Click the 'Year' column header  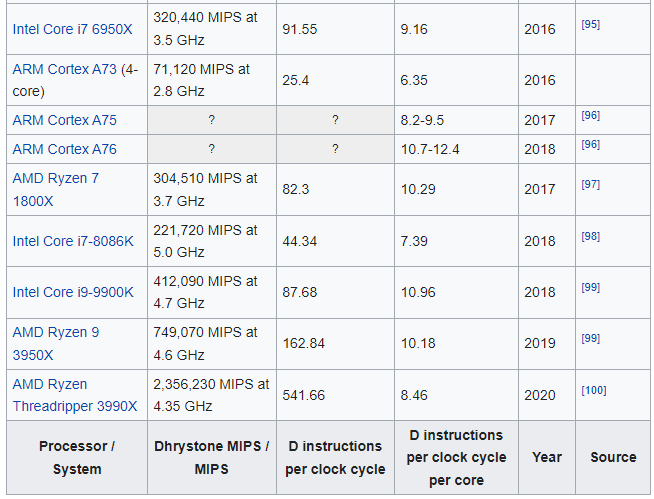[x=547, y=458]
